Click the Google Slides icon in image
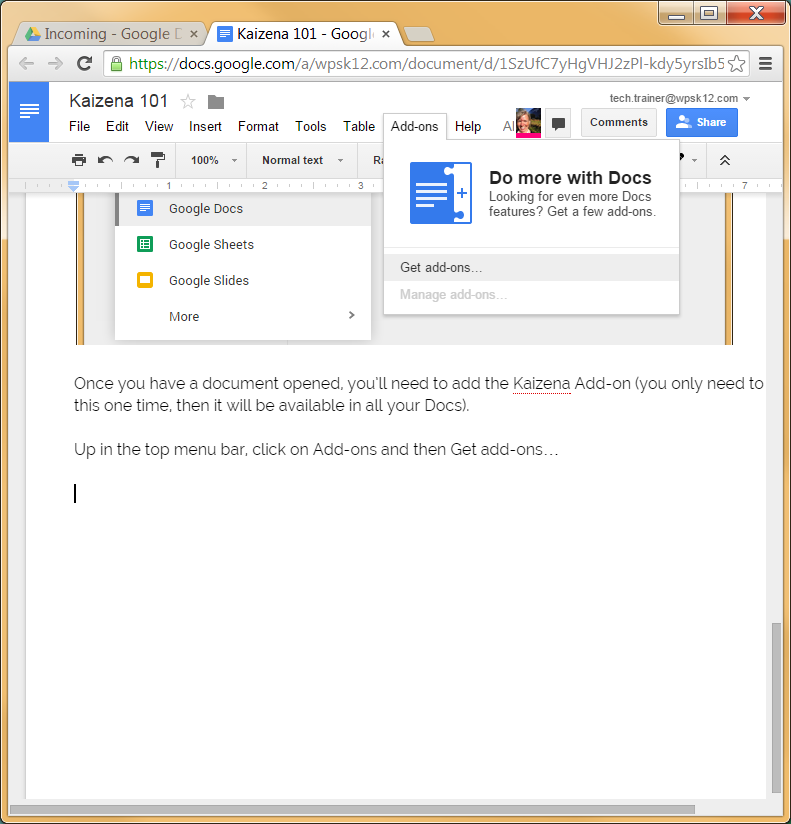 [x=145, y=280]
